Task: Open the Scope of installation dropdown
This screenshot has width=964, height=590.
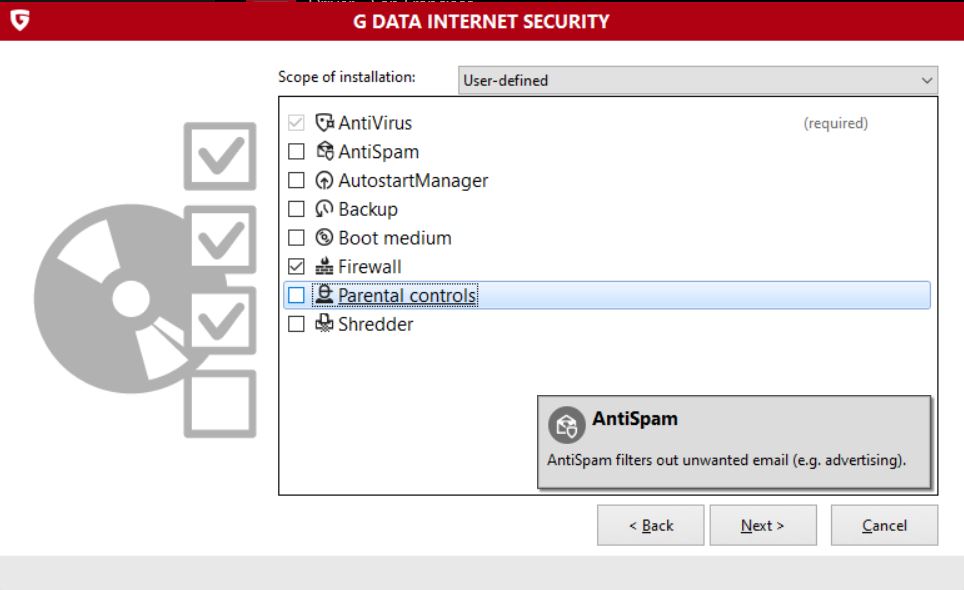Action: point(697,80)
